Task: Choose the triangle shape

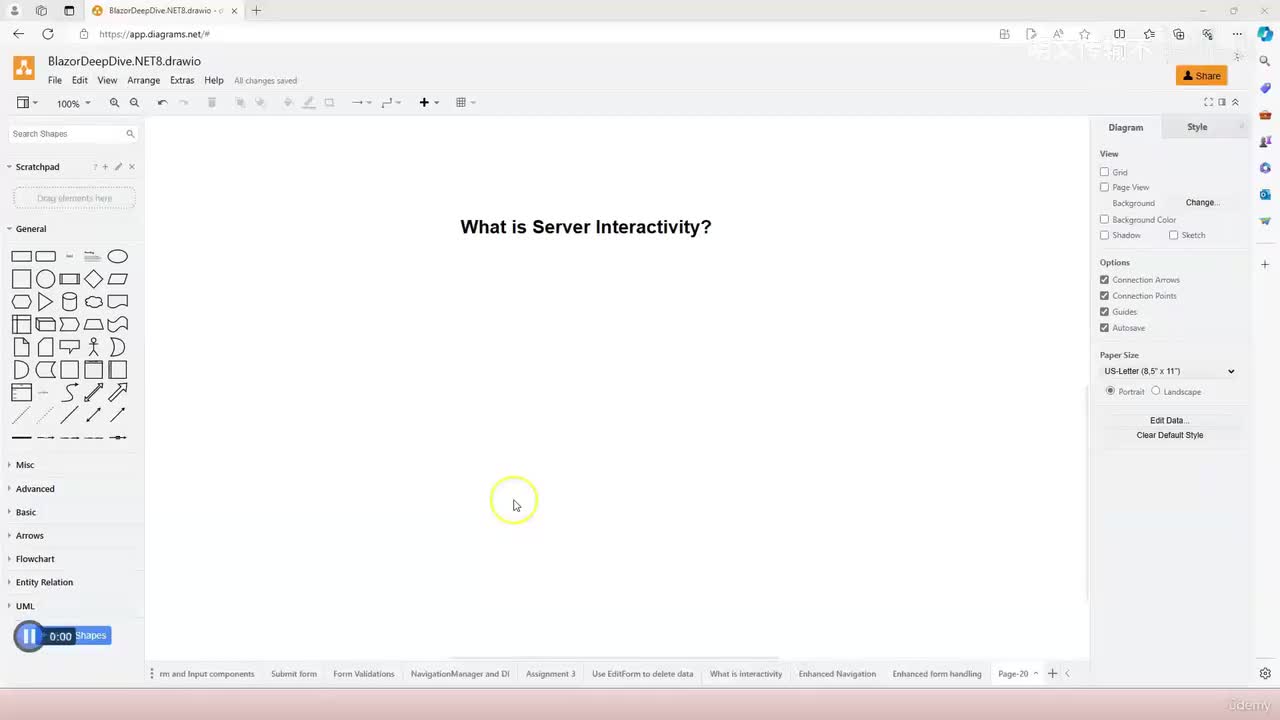Action: coord(45,302)
